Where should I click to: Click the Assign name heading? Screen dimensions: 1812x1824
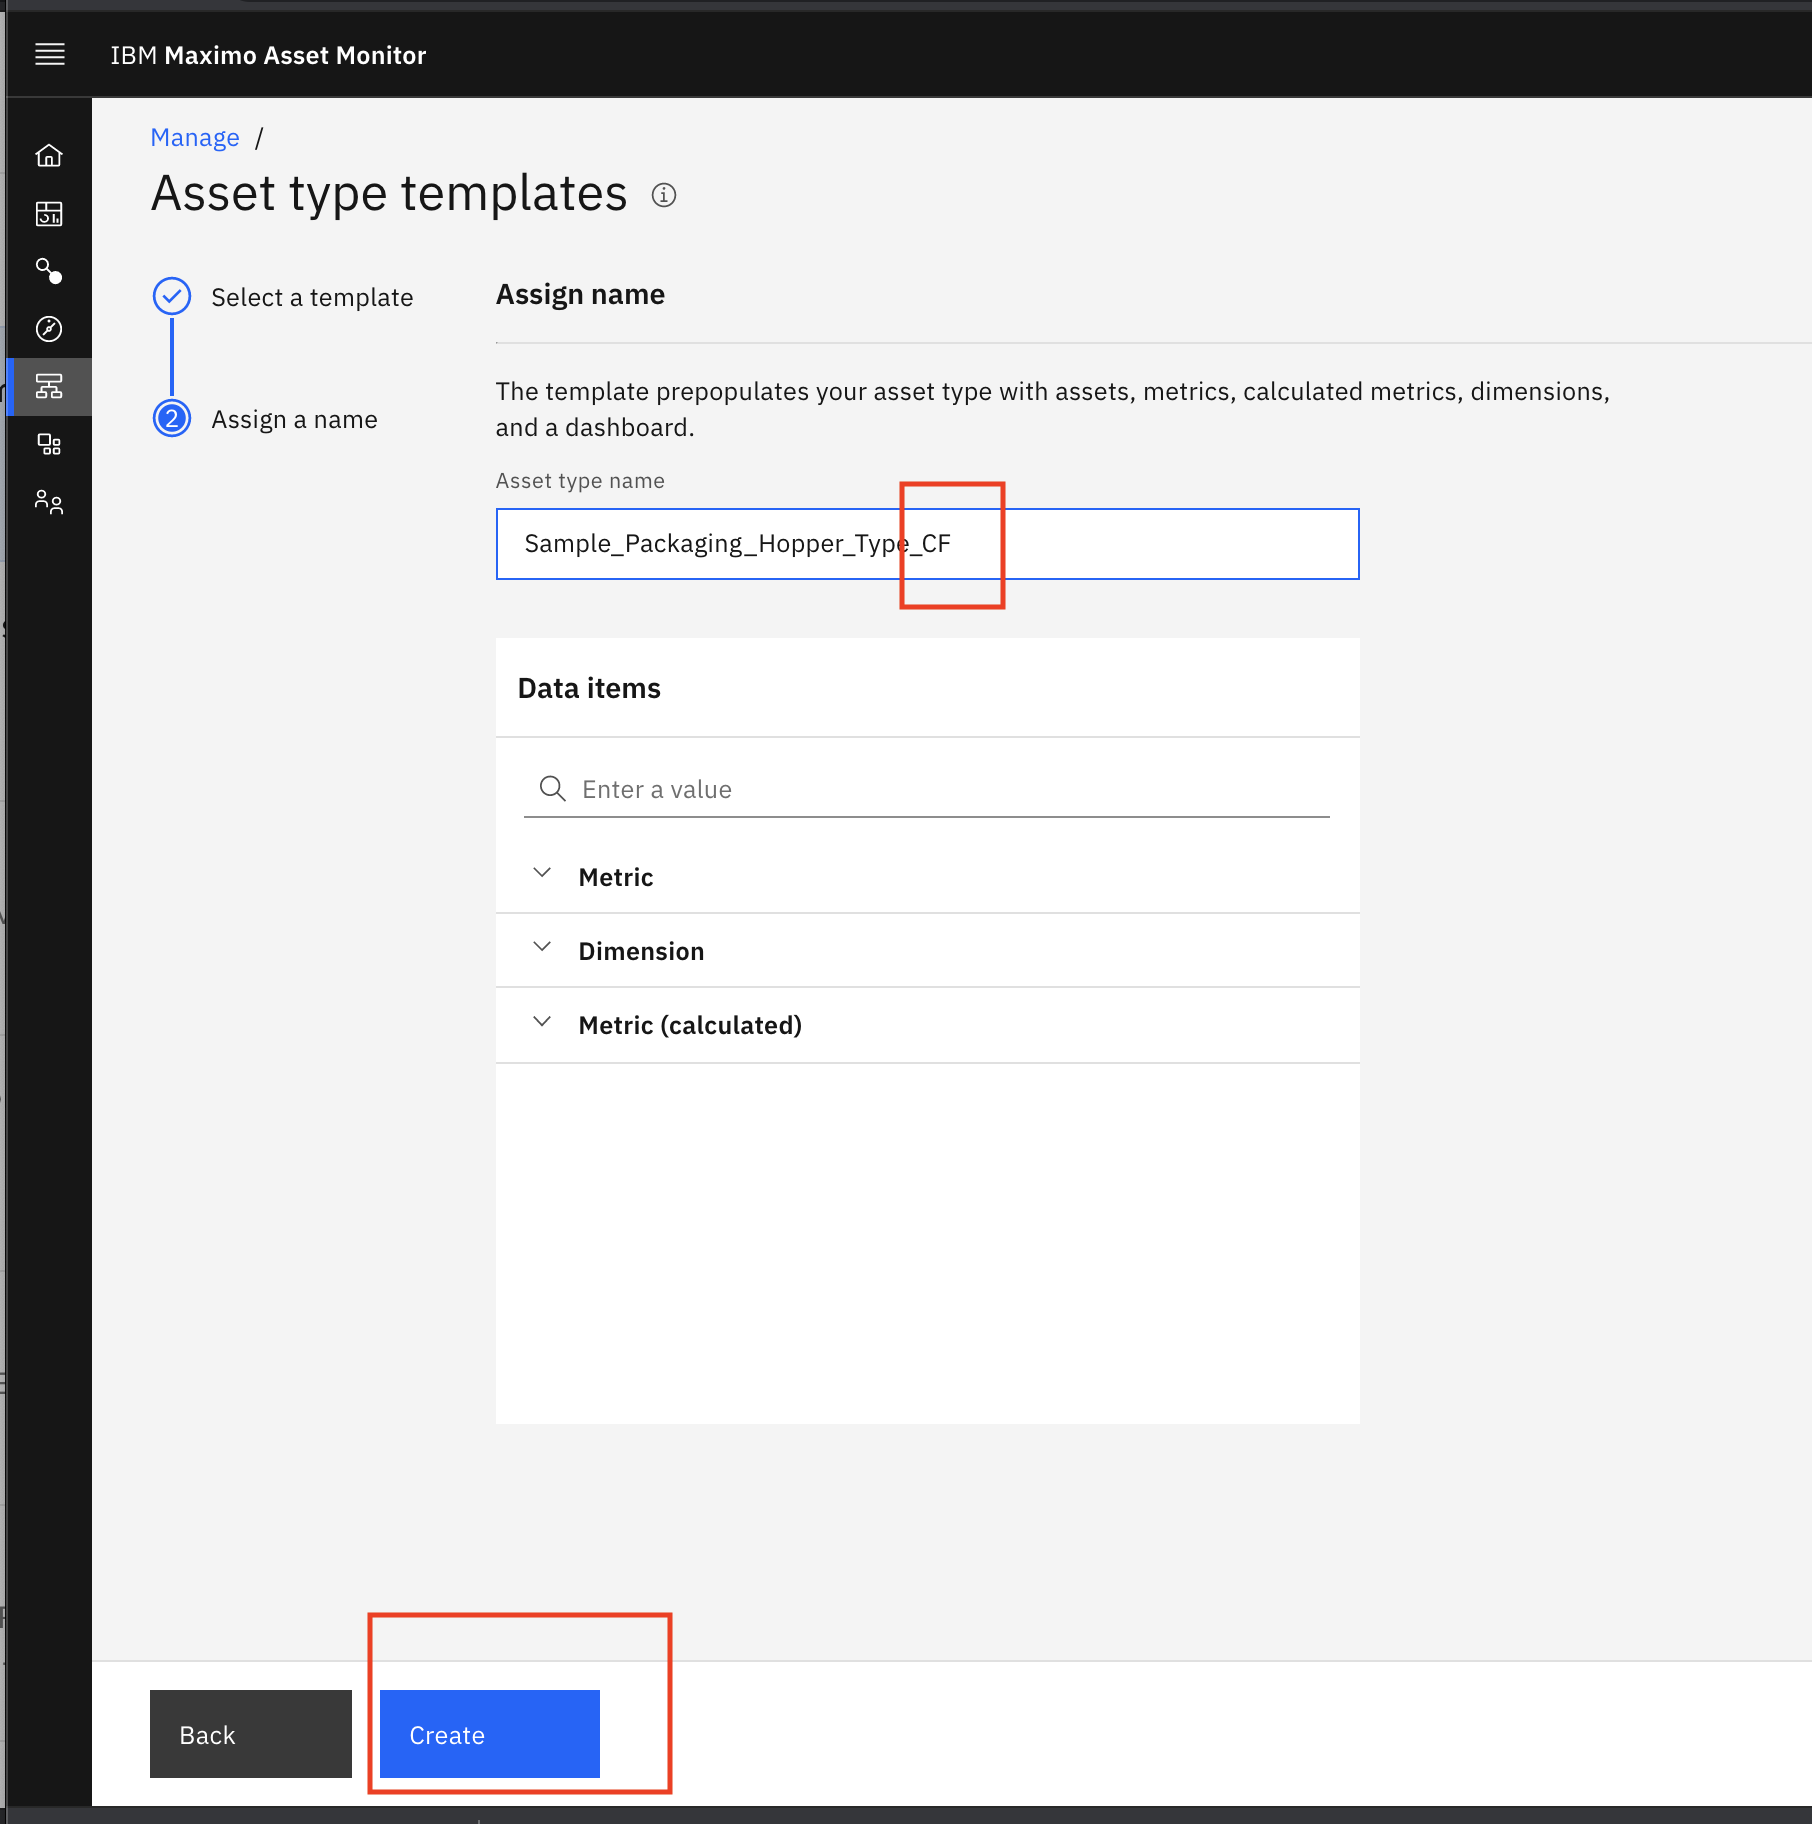(580, 295)
